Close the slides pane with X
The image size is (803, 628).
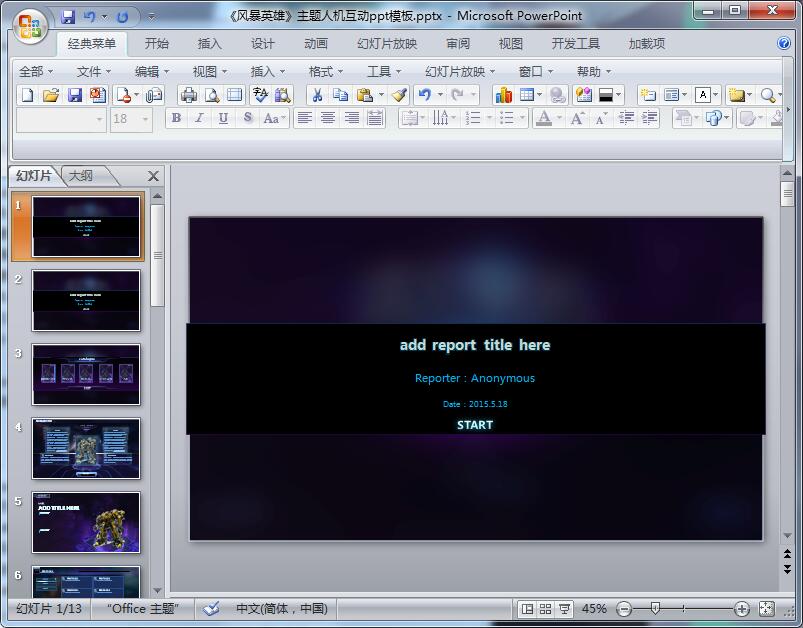[x=153, y=176]
